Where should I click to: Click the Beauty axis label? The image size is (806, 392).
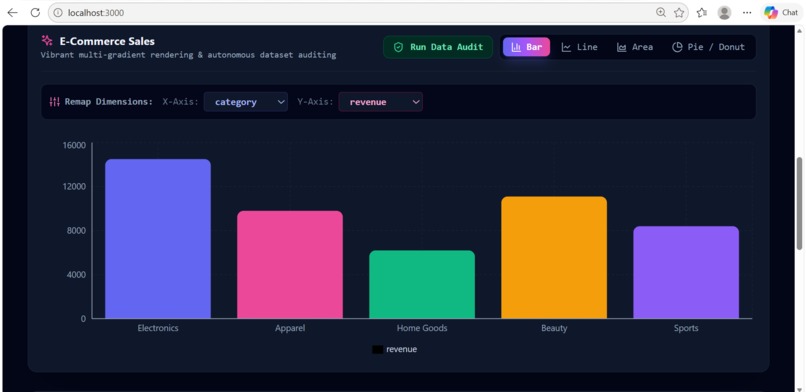pyautogui.click(x=554, y=328)
